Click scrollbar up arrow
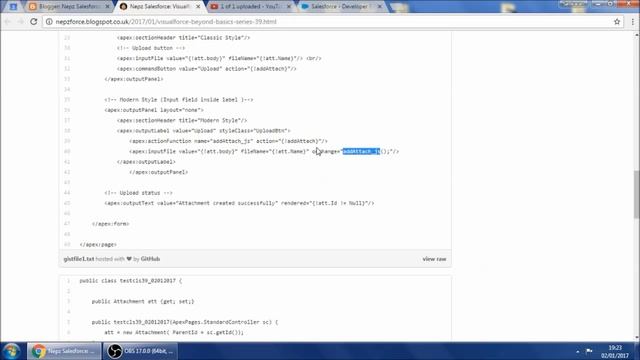Screen dimensions: 640x360 (636, 35)
